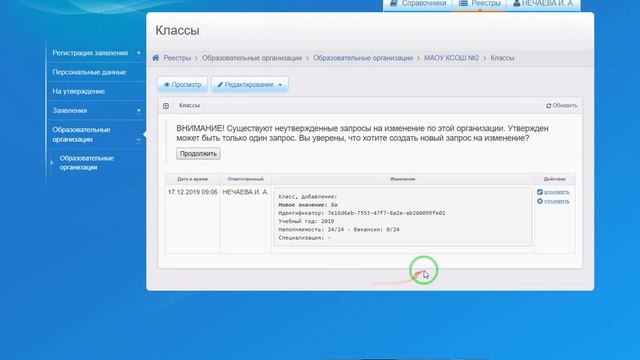Open the Справочники tab in top navigation
This screenshot has width=640, height=360.
tap(418, 4)
